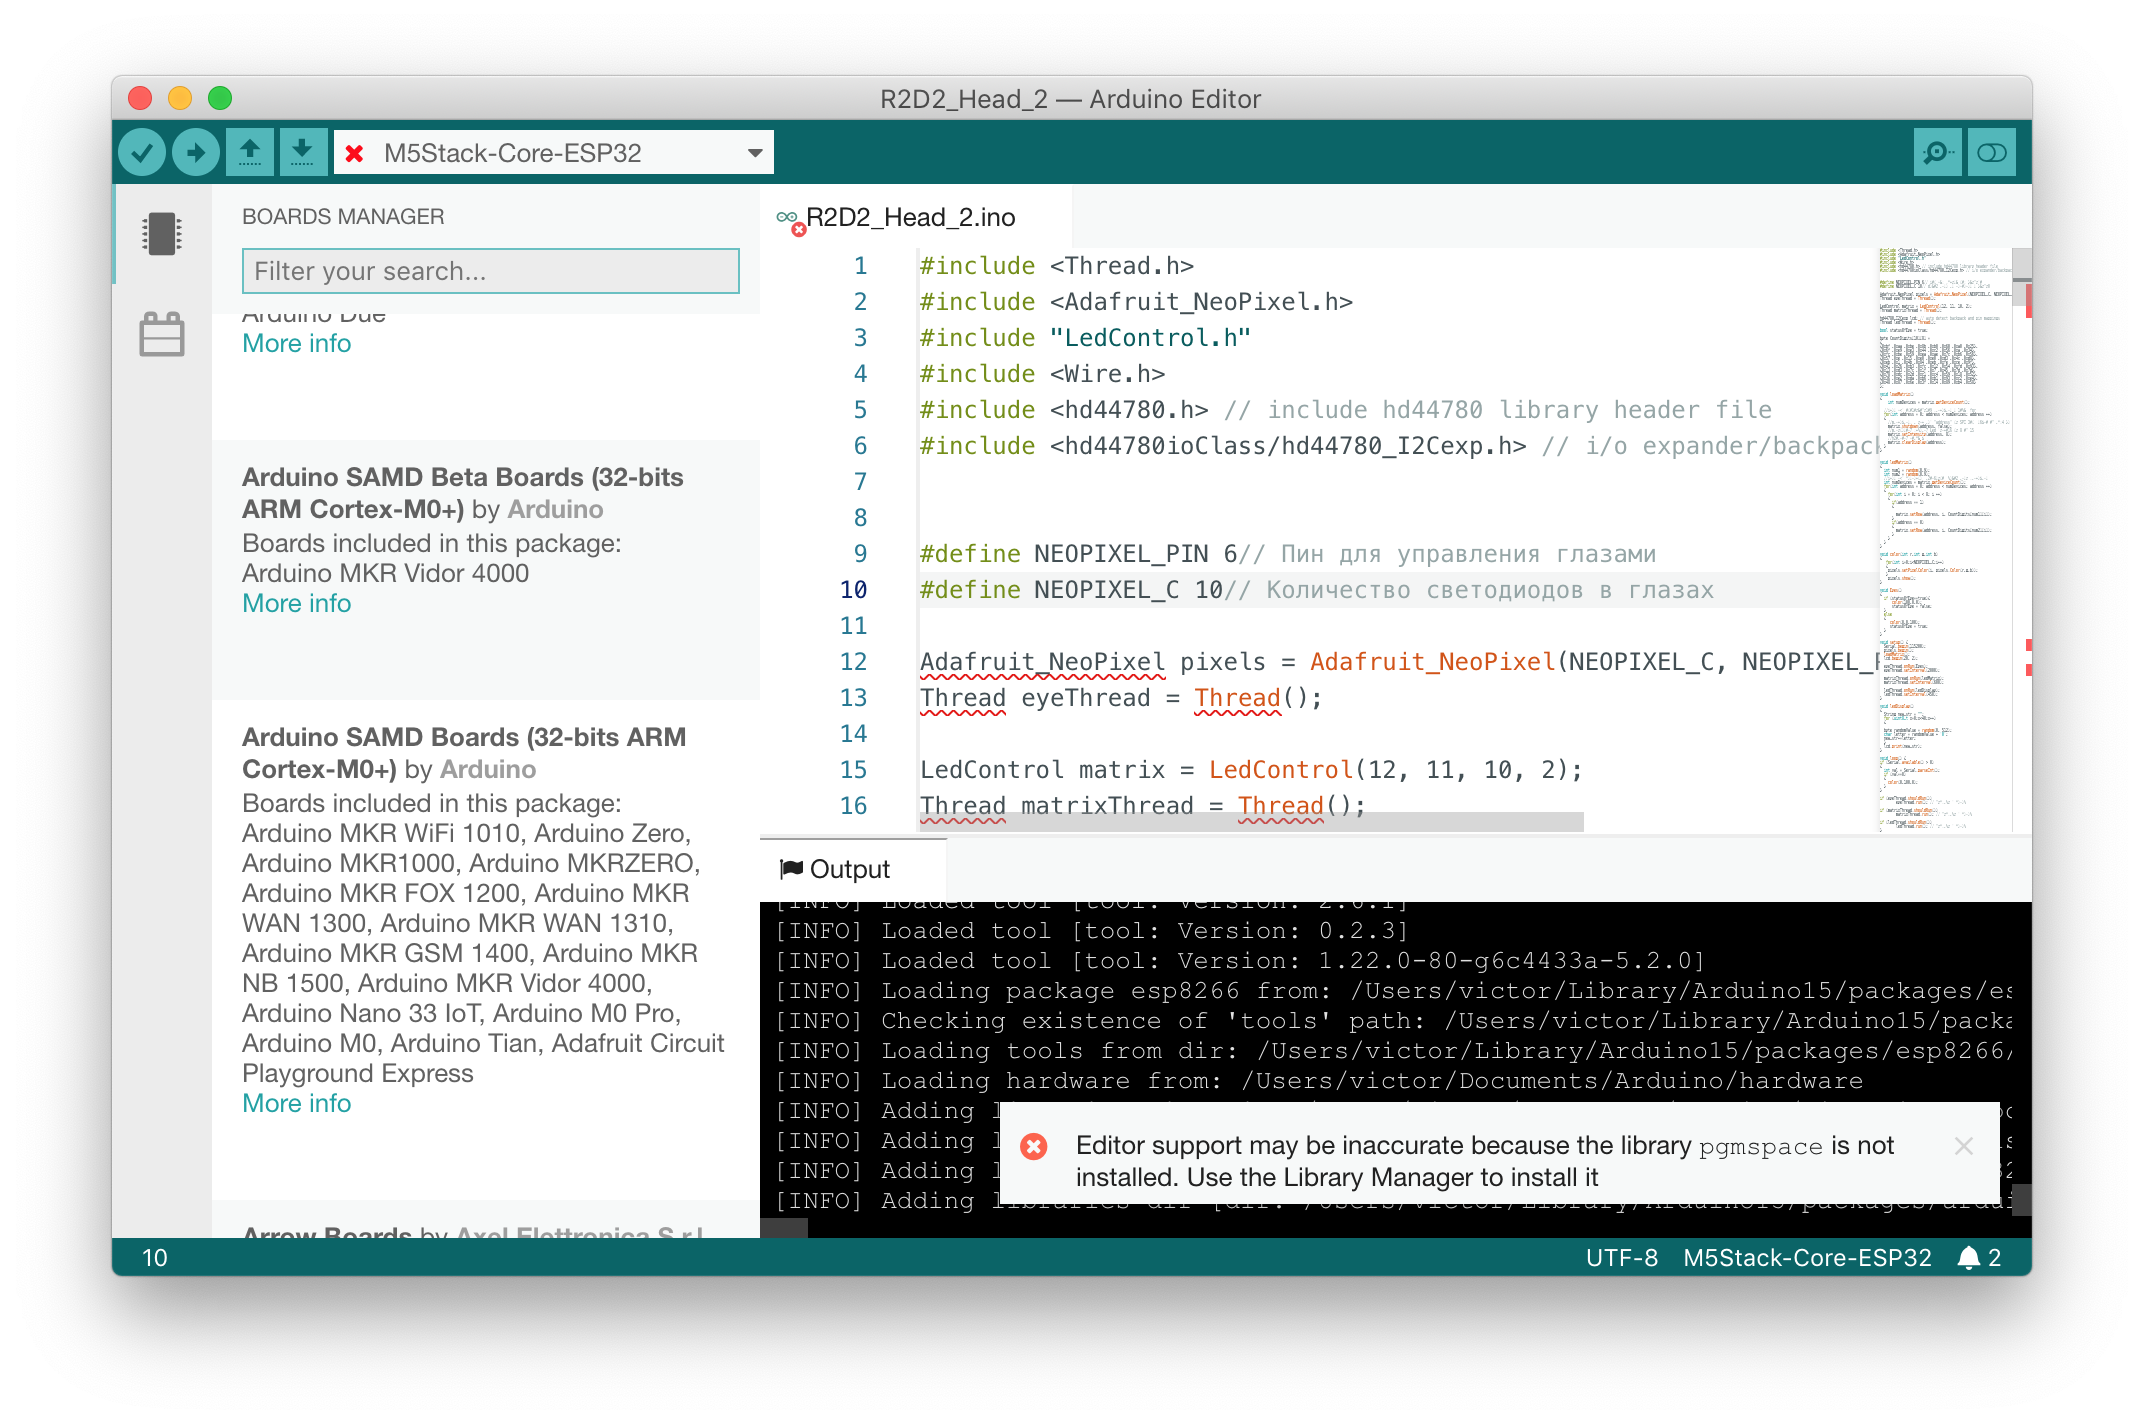Open the Library Manager sidebar icon
2144x1424 pixels.
[x=161, y=334]
